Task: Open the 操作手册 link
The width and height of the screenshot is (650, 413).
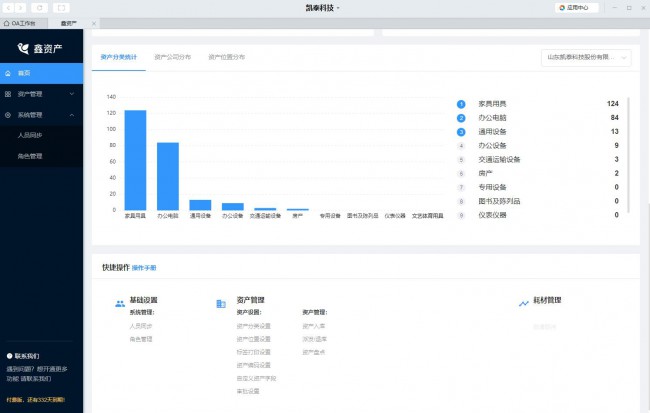Action: point(144,268)
